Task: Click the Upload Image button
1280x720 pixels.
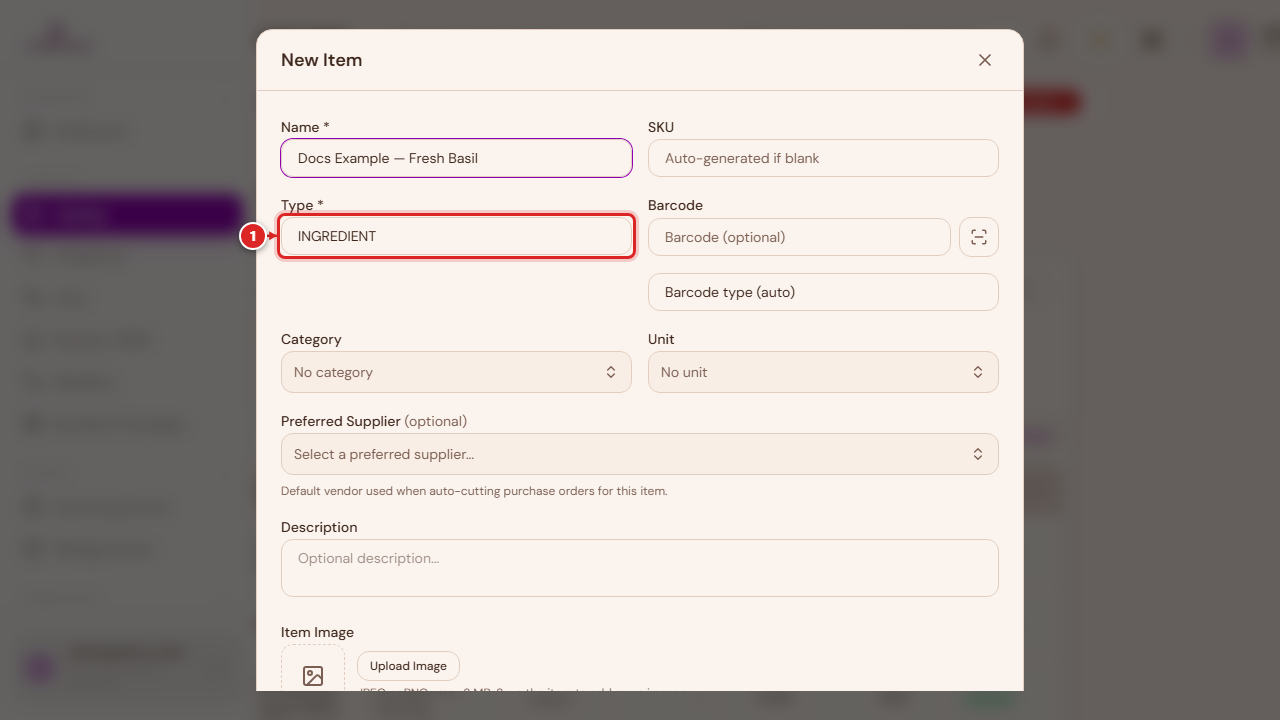Action: tap(408, 666)
